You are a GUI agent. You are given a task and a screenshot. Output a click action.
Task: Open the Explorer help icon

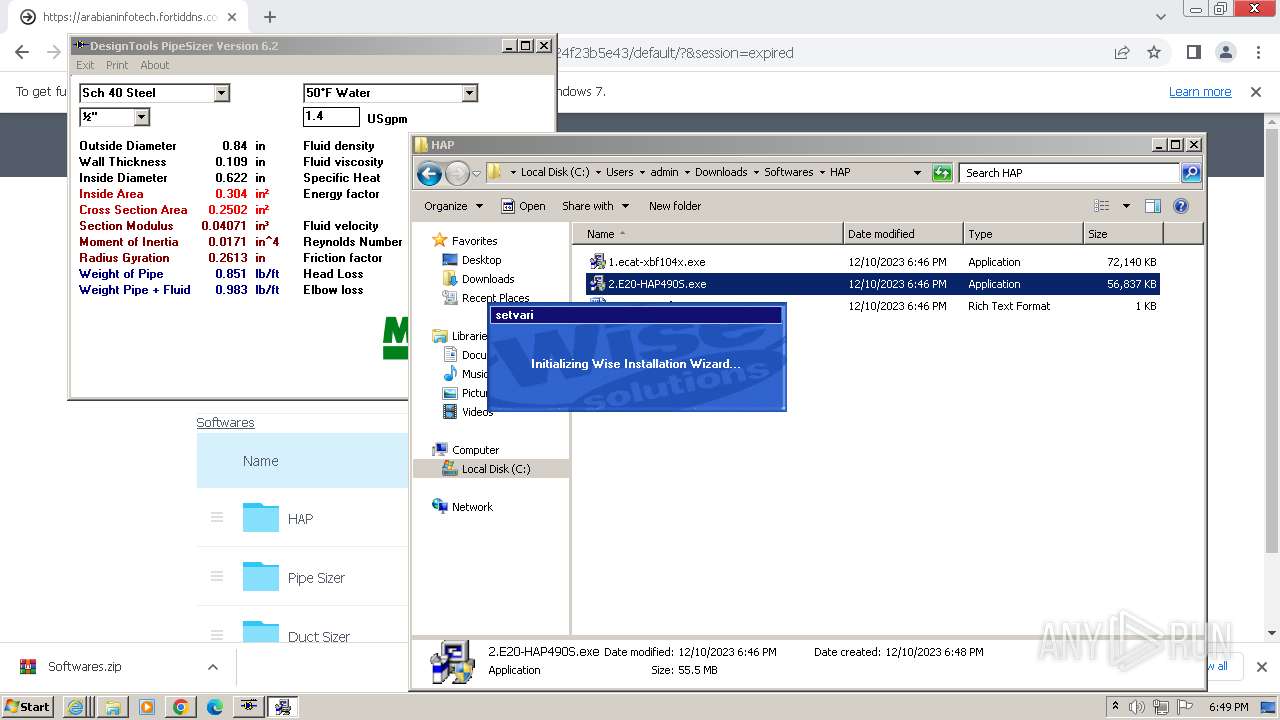(1181, 206)
